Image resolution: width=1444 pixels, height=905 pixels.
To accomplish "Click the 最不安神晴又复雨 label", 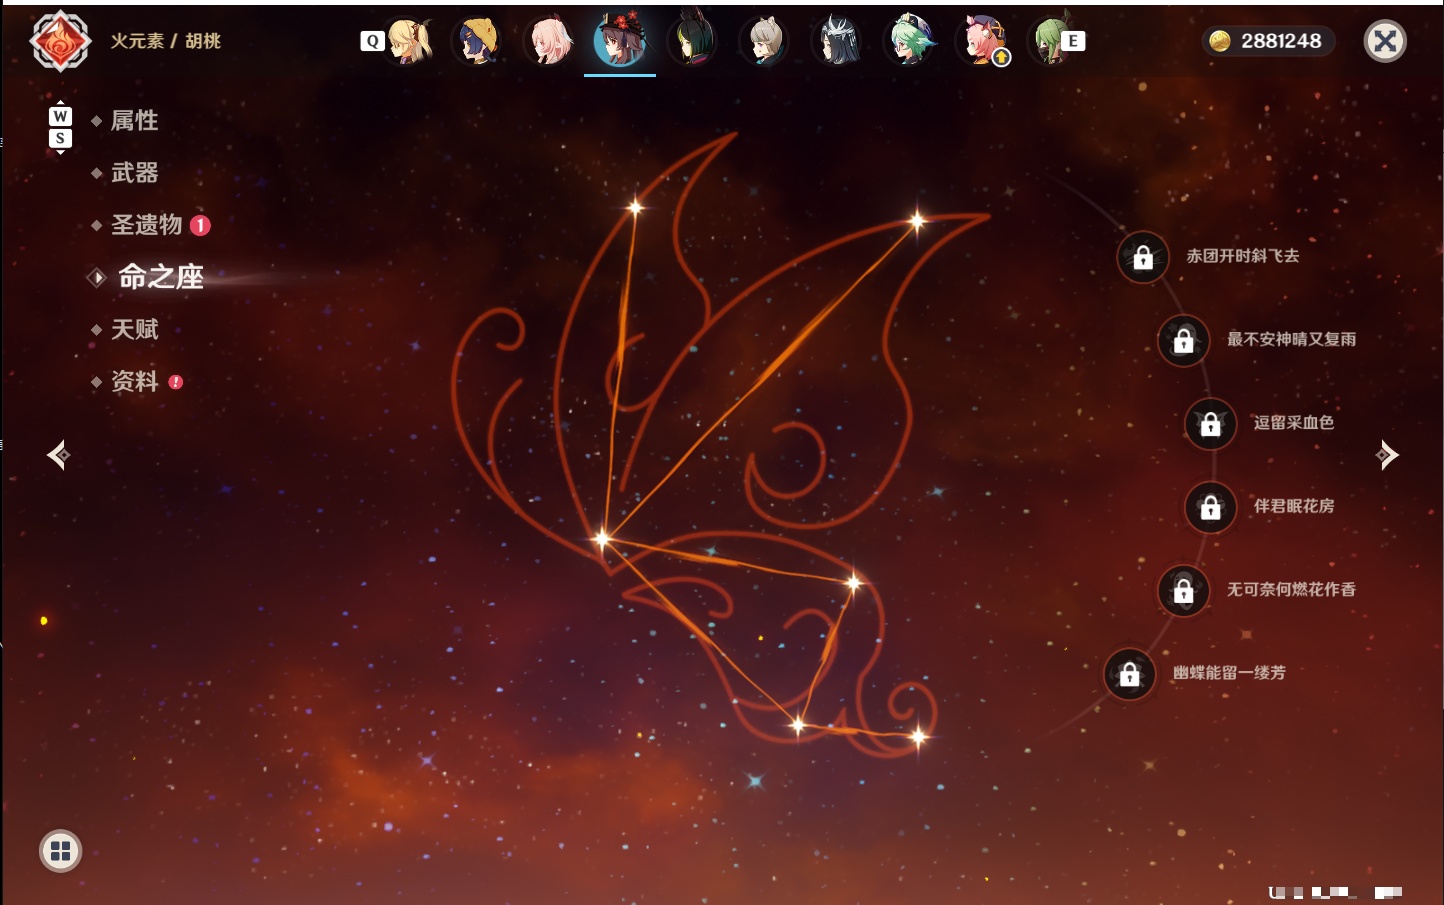I will (x=1291, y=339).
